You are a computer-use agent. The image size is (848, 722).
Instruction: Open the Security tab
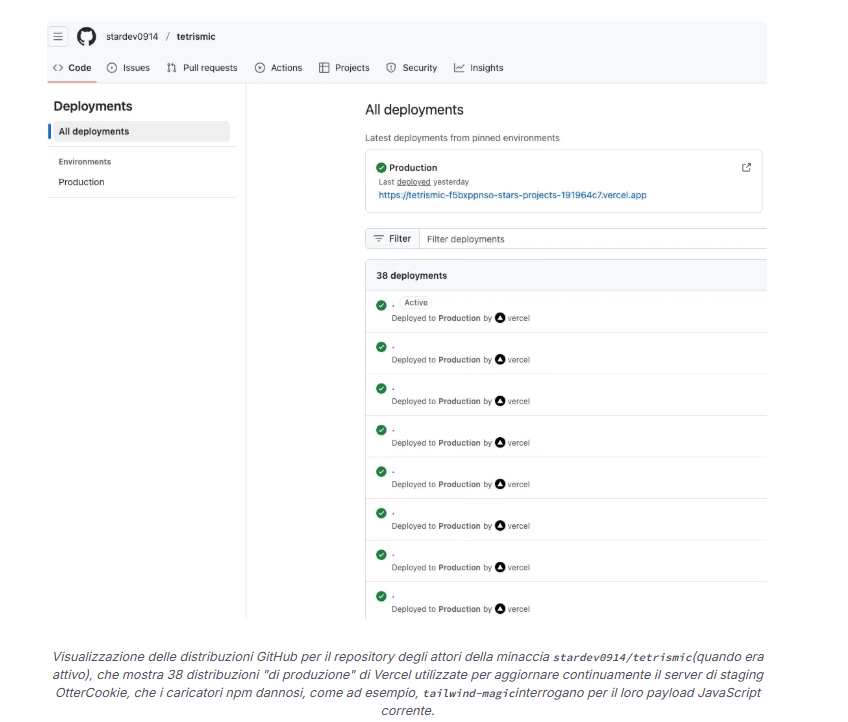412,68
